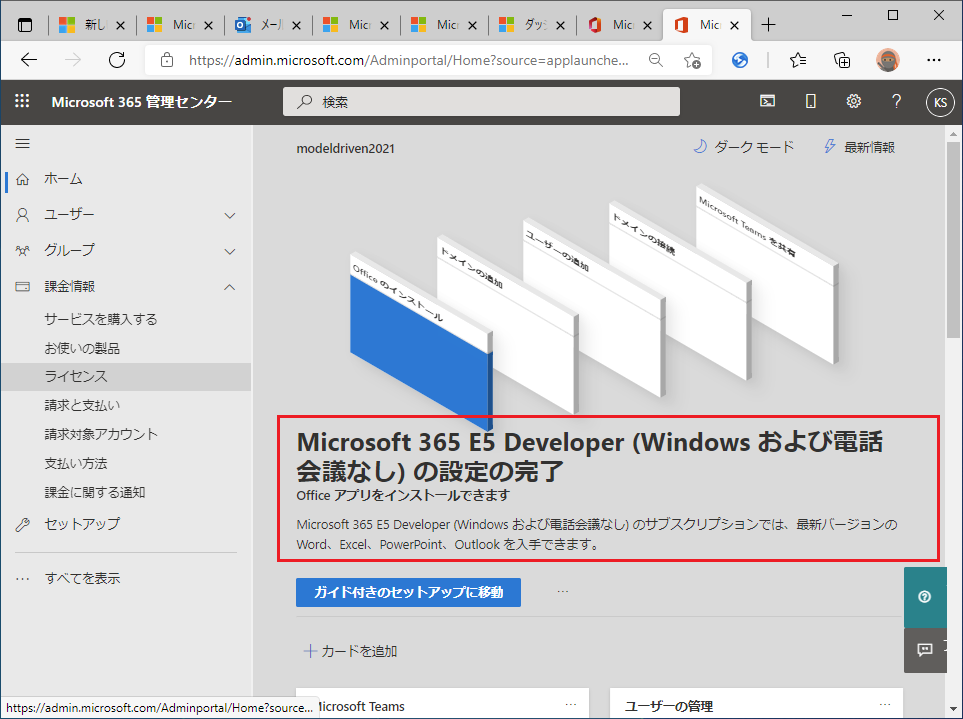Go back with browser back arrow
Screen dimensions: 963x719
pos(29,60)
